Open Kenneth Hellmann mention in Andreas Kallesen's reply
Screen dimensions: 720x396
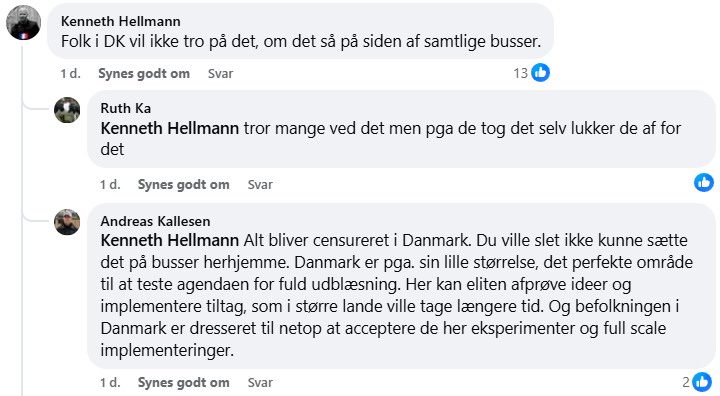(x=170, y=240)
